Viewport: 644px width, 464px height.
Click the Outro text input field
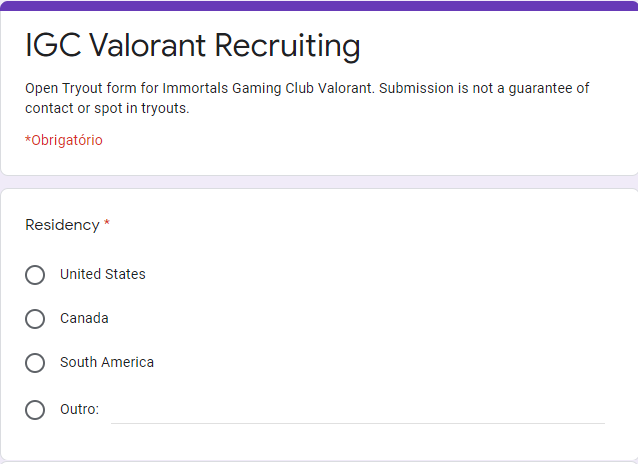coord(357,410)
